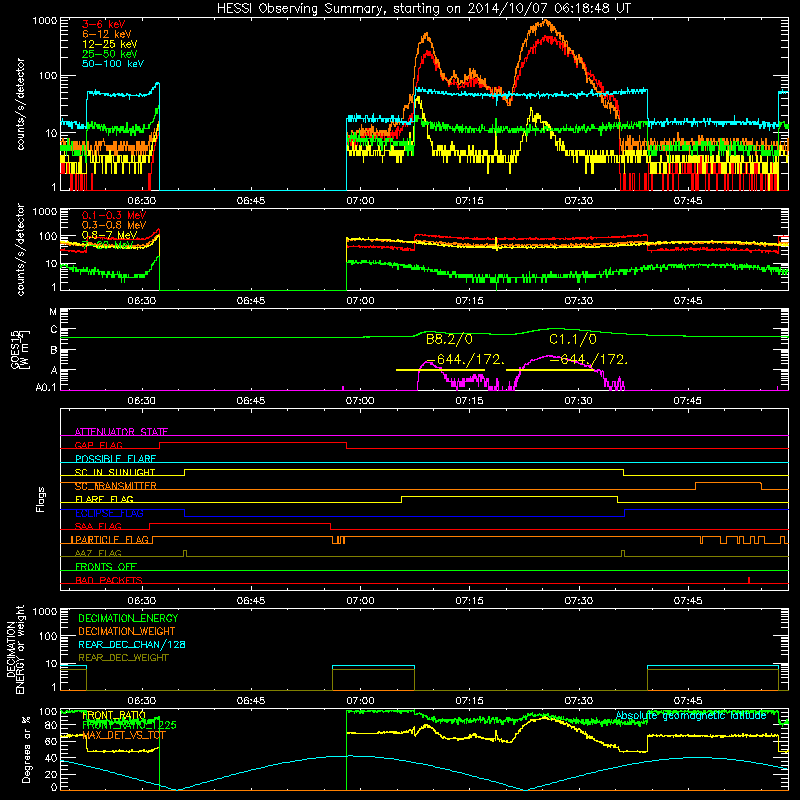Select the BAD_PACKETS flag label
The height and width of the screenshot is (800, 800).
point(109,580)
